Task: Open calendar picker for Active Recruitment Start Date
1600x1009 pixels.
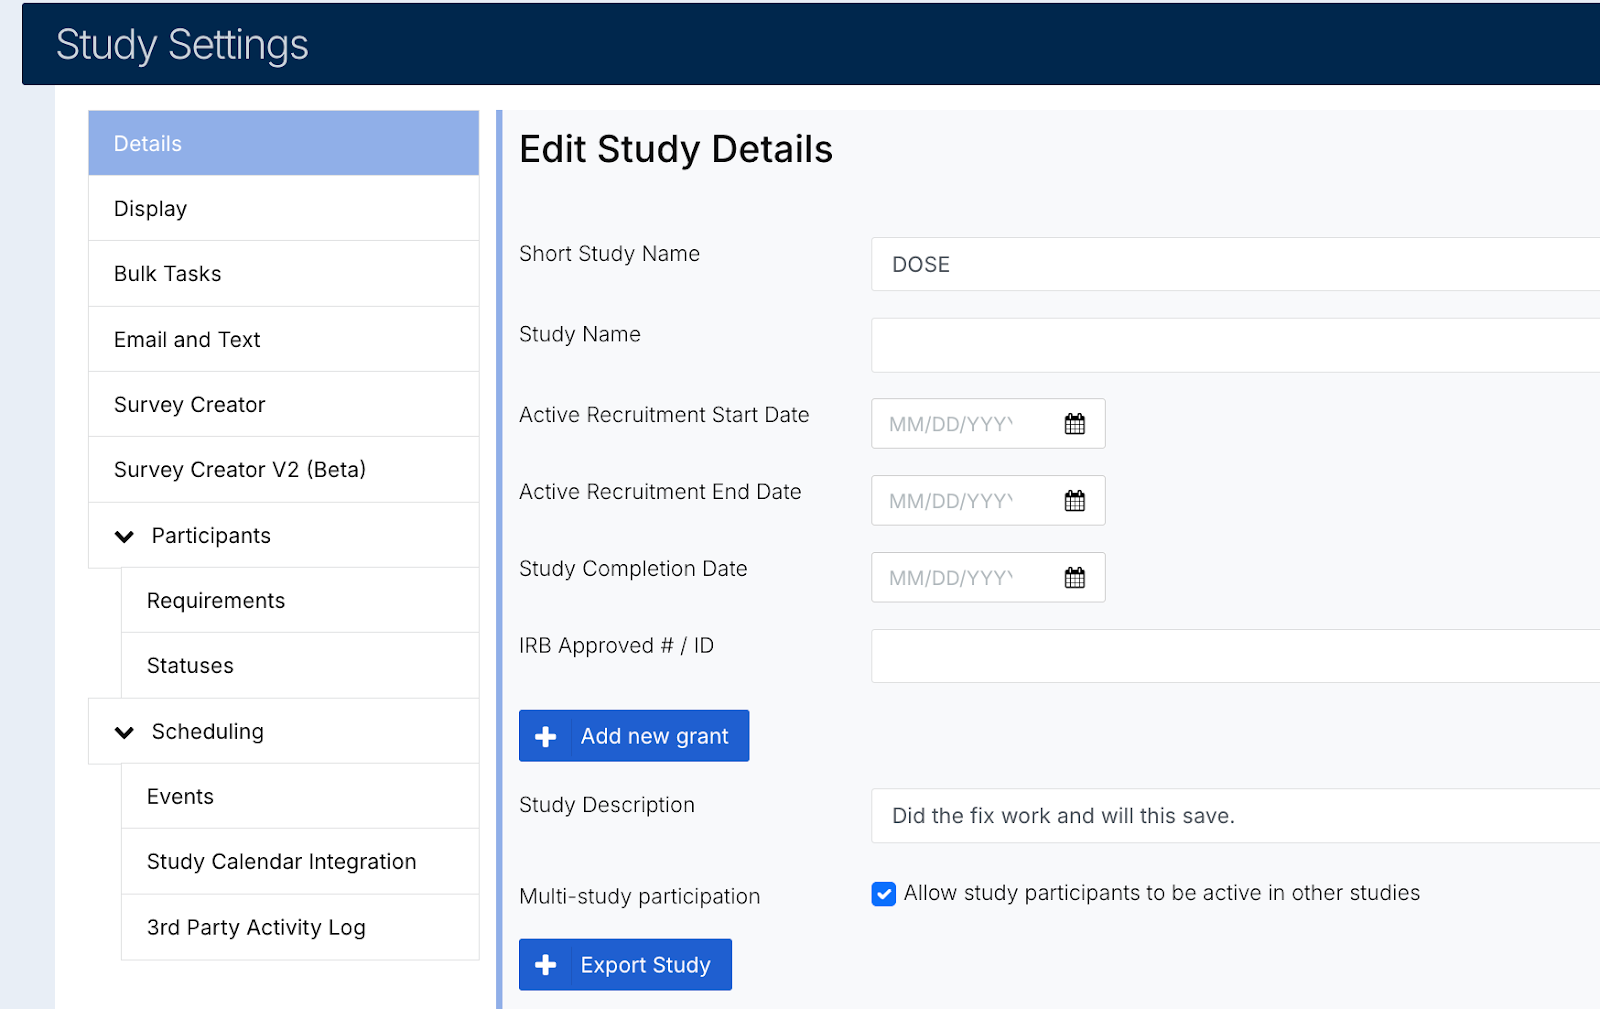Action: click(x=1074, y=424)
